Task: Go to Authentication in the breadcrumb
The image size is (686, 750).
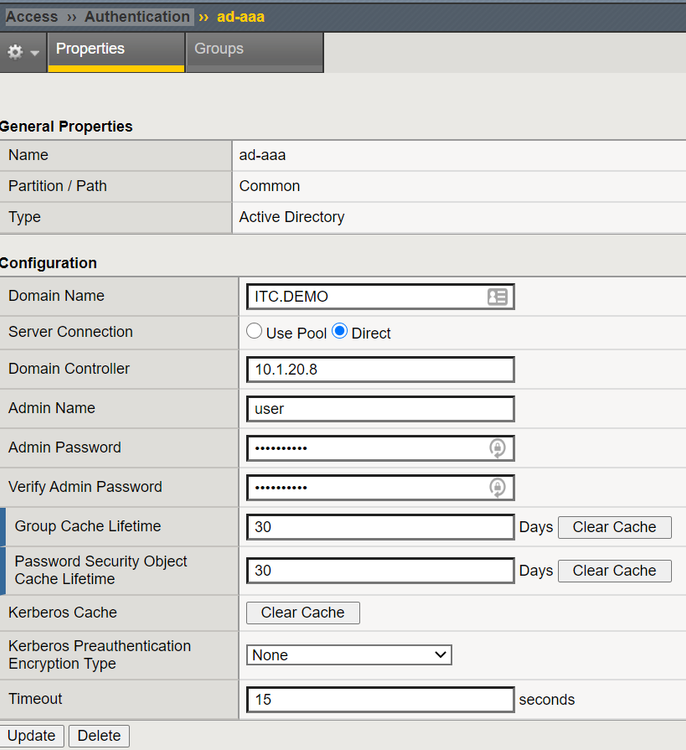Action: click(137, 17)
